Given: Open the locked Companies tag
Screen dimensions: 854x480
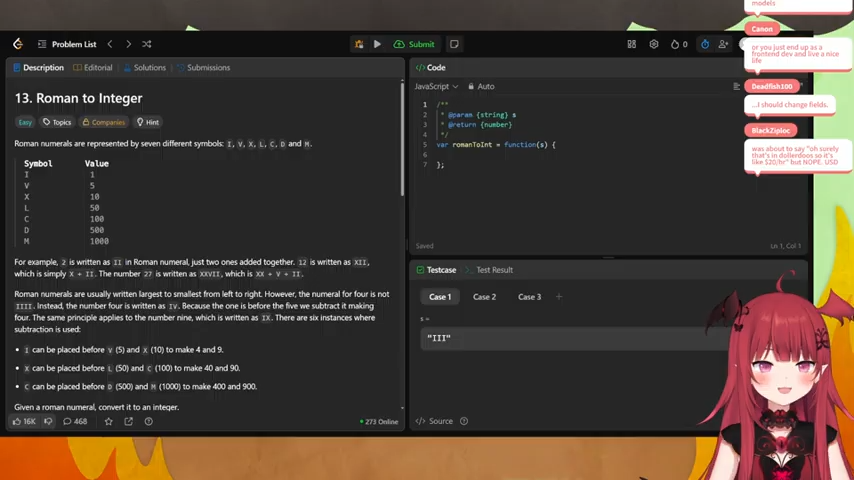Looking at the screenshot, I should [103, 122].
